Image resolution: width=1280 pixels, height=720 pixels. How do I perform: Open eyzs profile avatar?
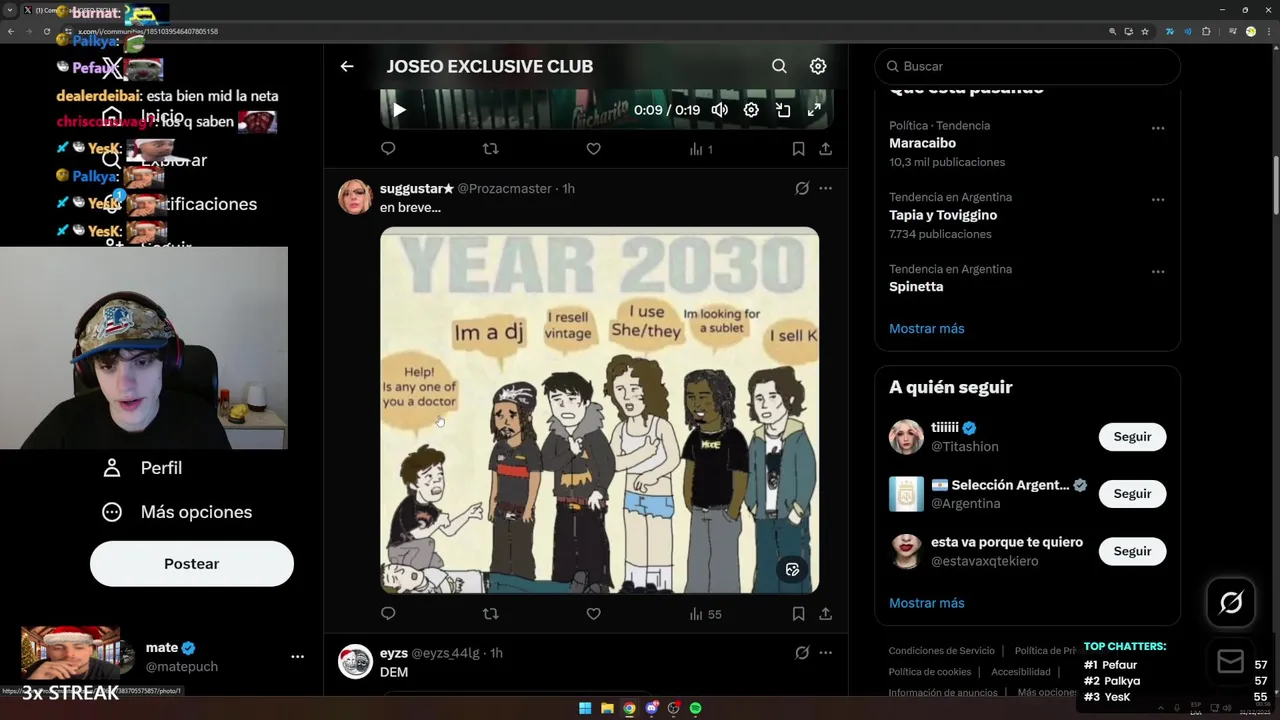click(355, 662)
